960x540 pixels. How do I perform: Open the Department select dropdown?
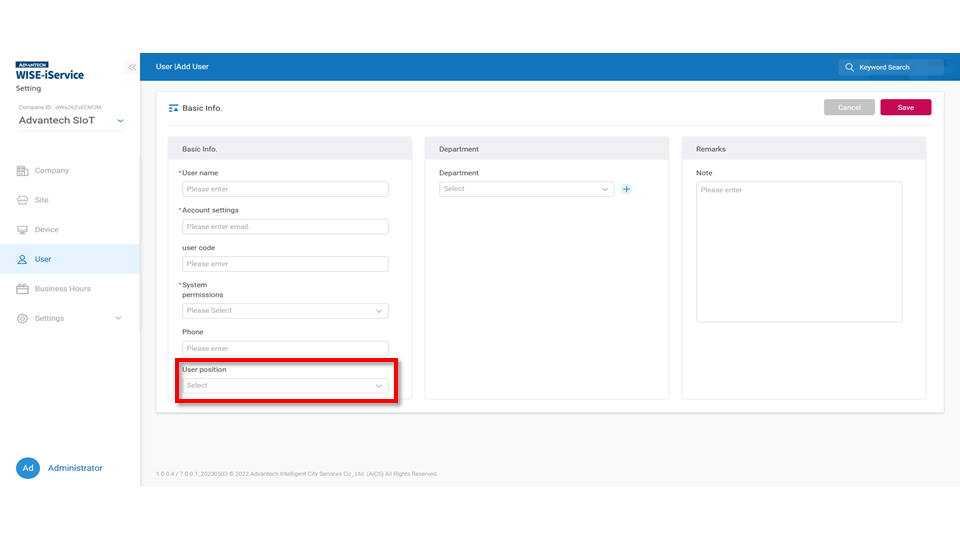[526, 189]
